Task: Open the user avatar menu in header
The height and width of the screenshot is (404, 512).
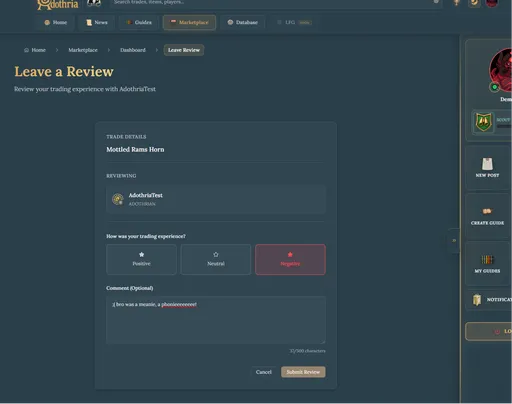Action: click(x=492, y=3)
